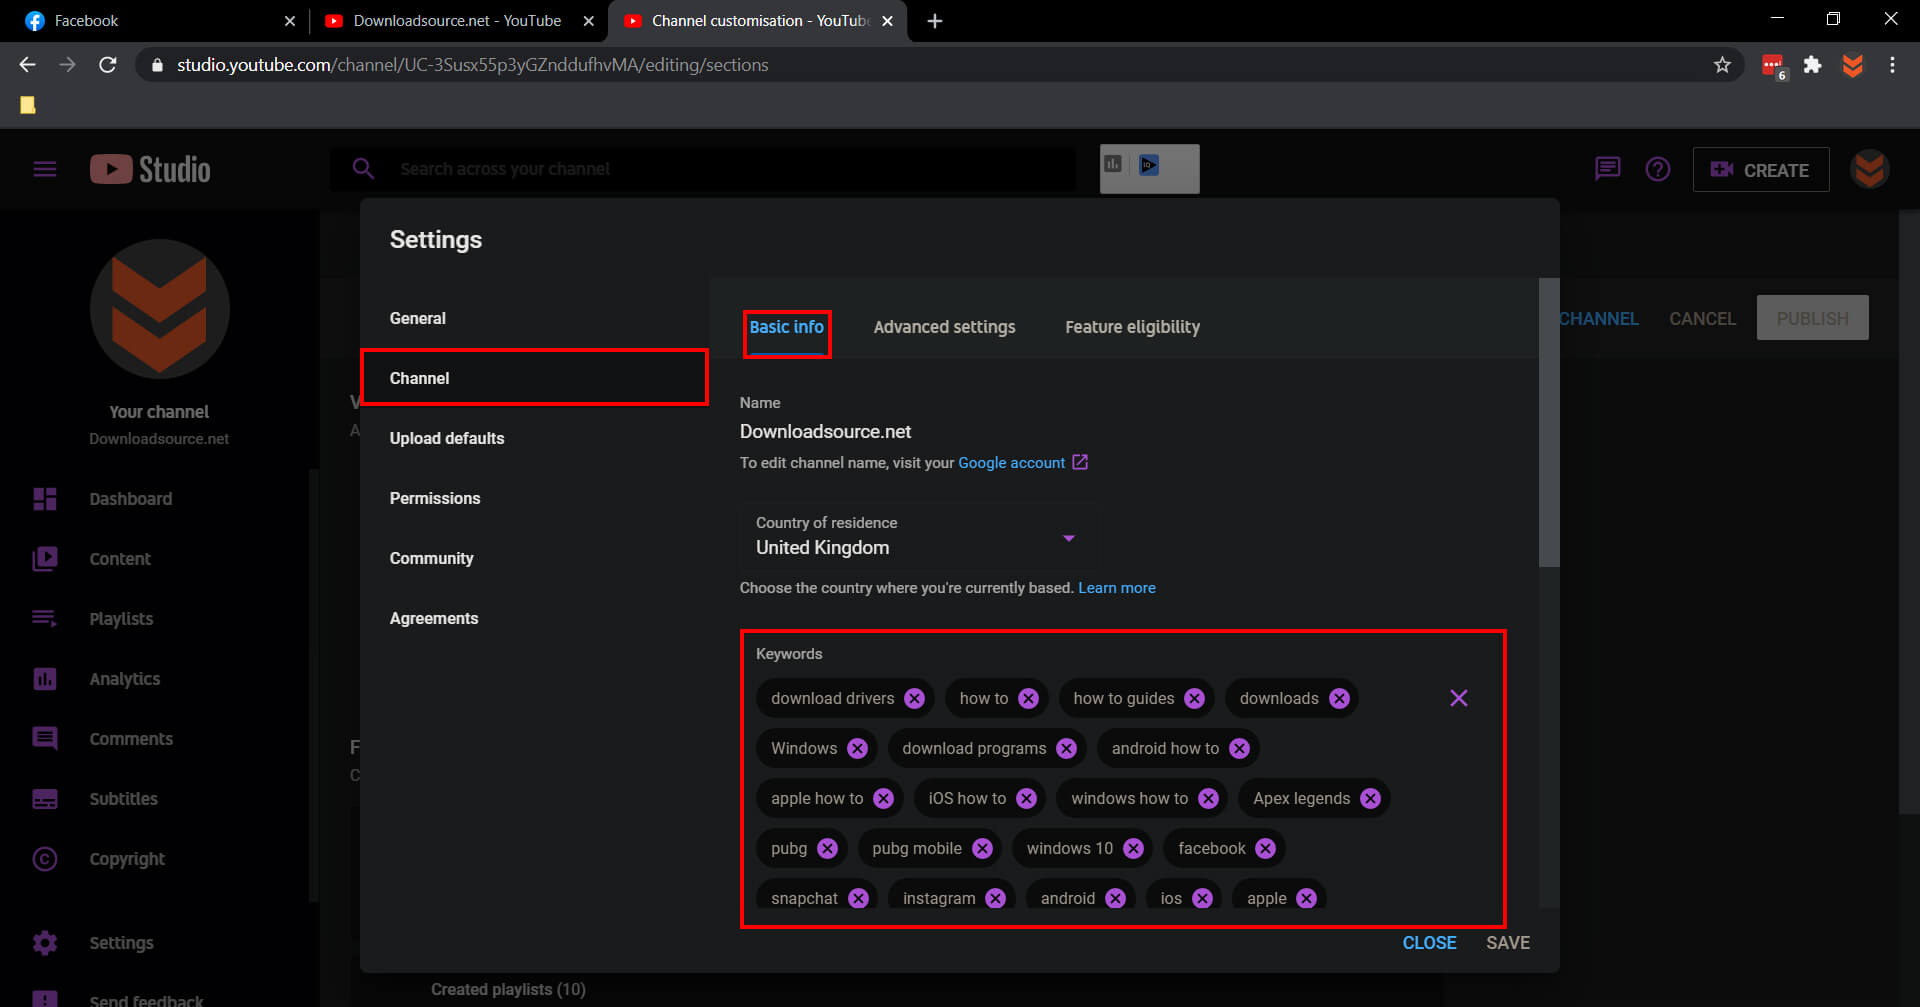
Task: Open the Chrome extensions puzzle icon
Action: tap(1812, 65)
